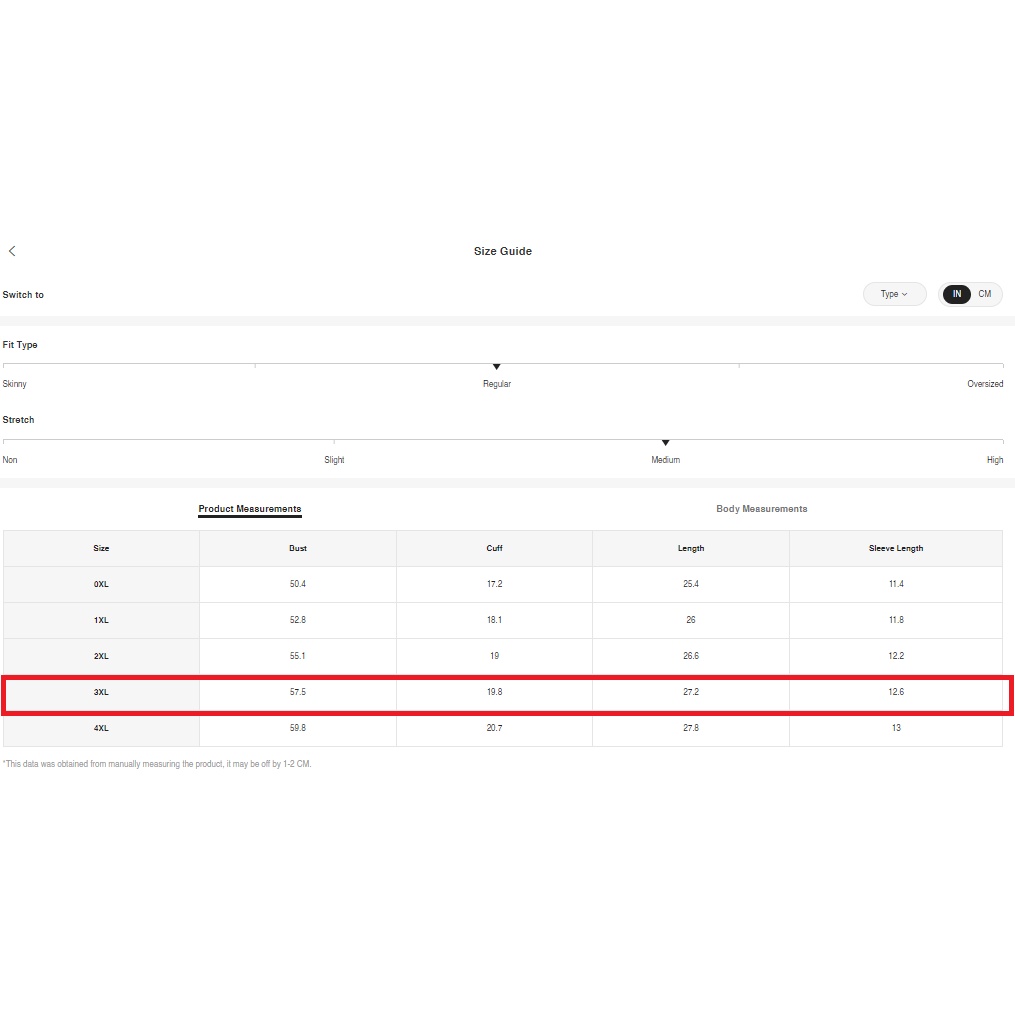
Task: Click the 2XL cuff value 19
Action: [x=495, y=656]
